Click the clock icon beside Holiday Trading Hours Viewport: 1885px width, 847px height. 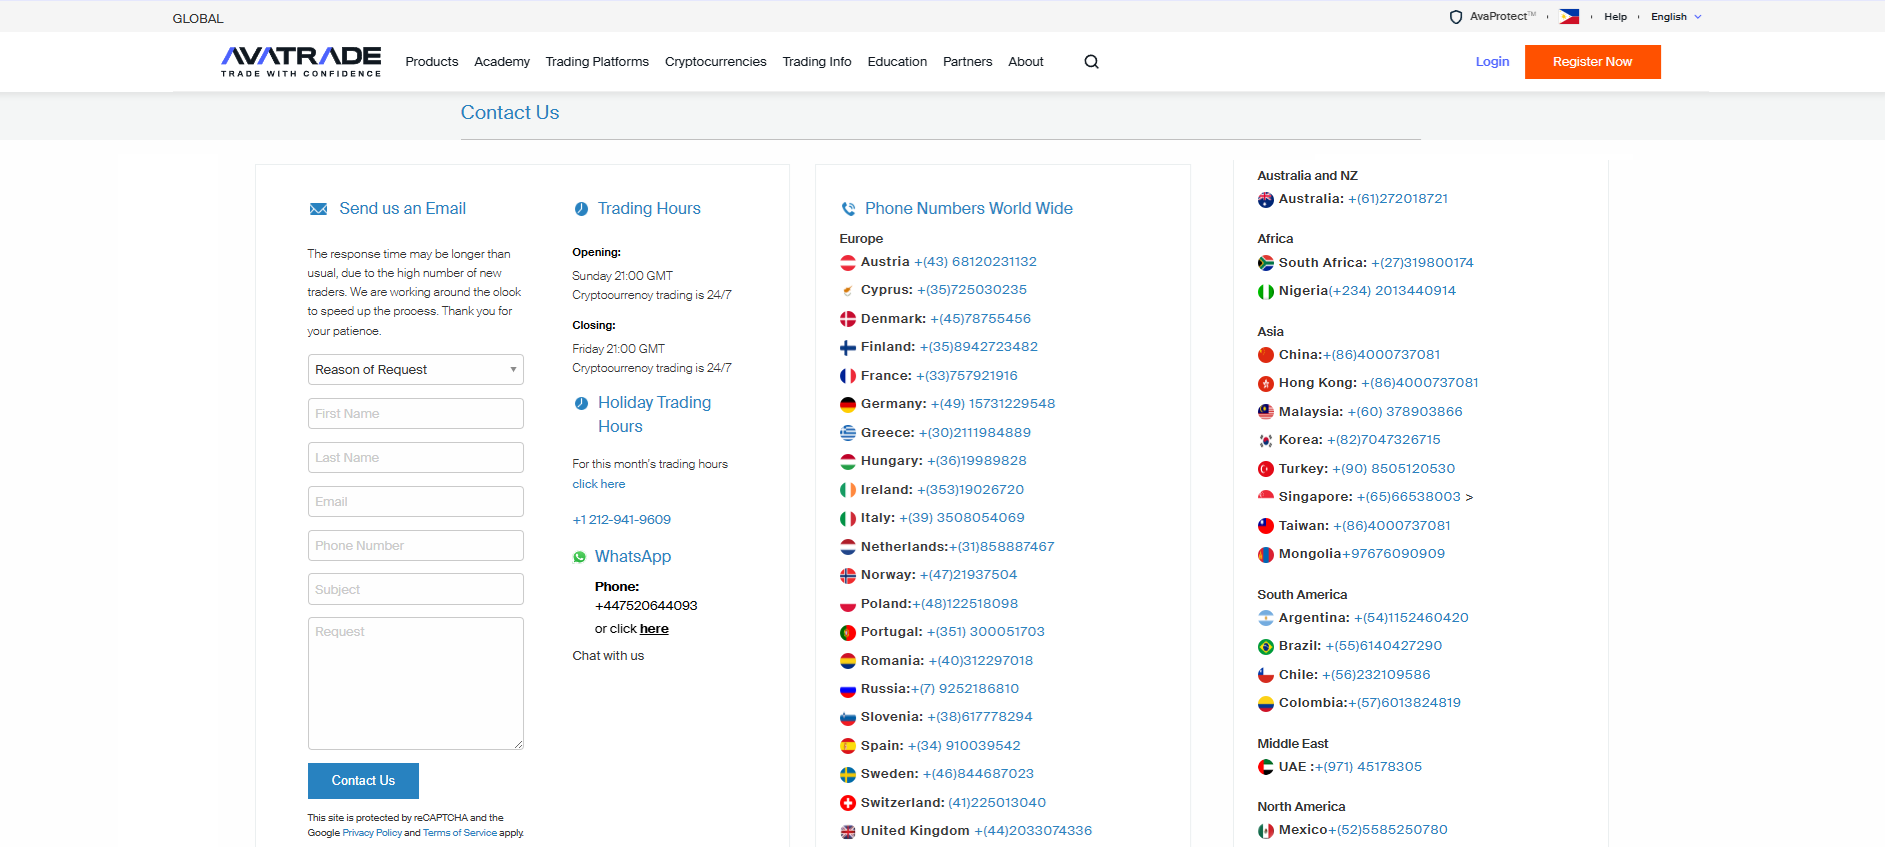pyautogui.click(x=581, y=403)
